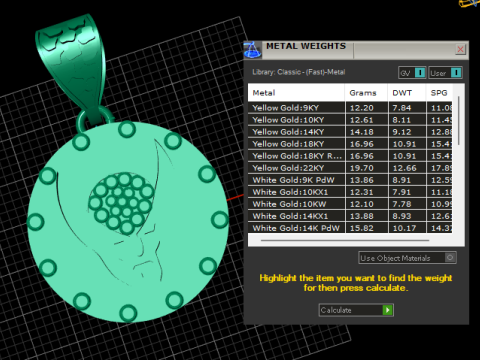
Task: Select the pendant bail in viewport
Action: [x=74, y=67]
